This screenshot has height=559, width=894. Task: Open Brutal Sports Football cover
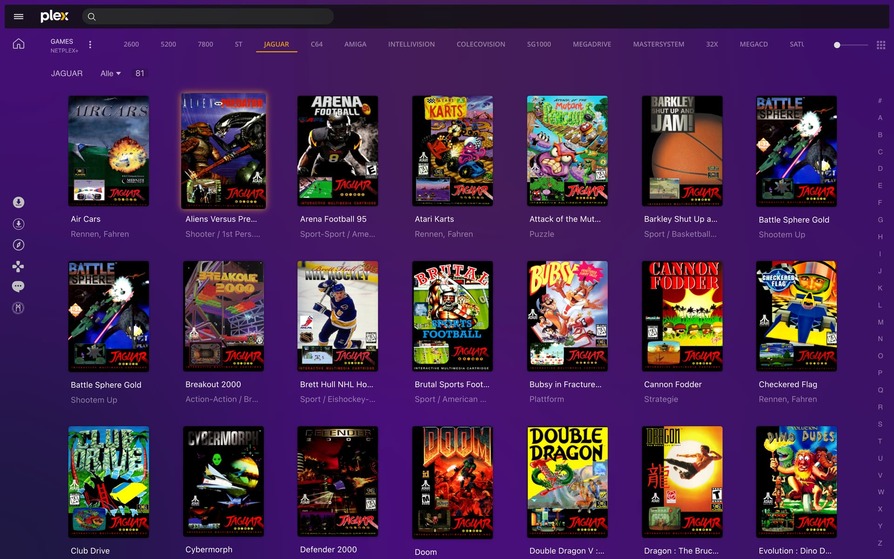click(453, 316)
